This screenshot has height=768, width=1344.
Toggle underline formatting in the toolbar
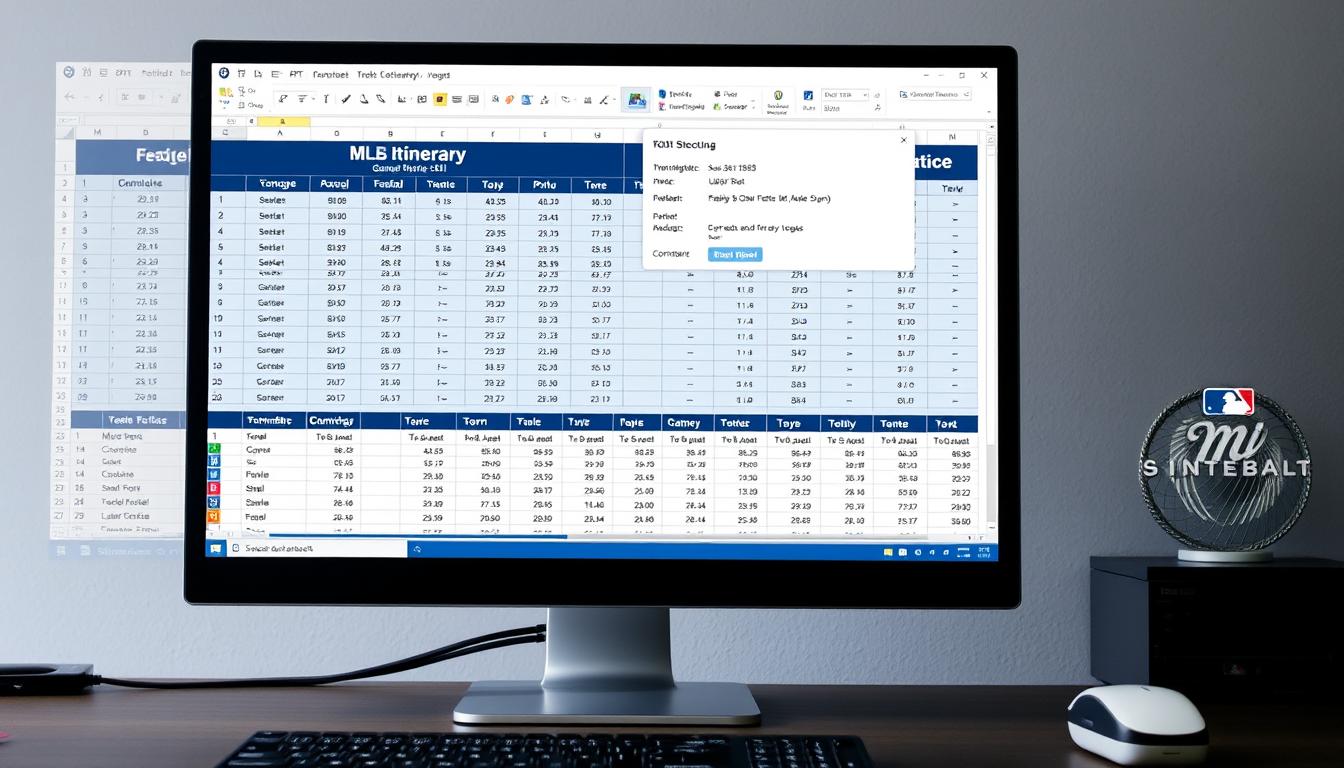click(x=302, y=100)
